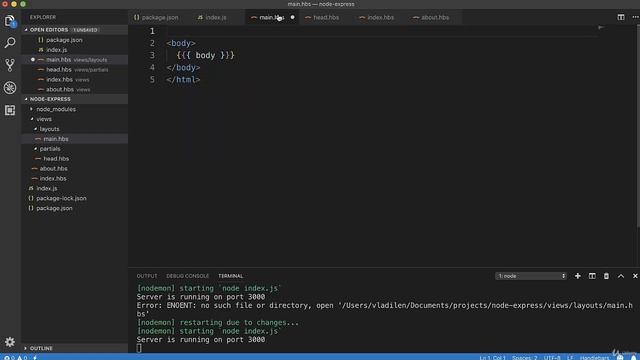Open the Extensions view icon
Screen dimensions: 640x360
click(10, 110)
